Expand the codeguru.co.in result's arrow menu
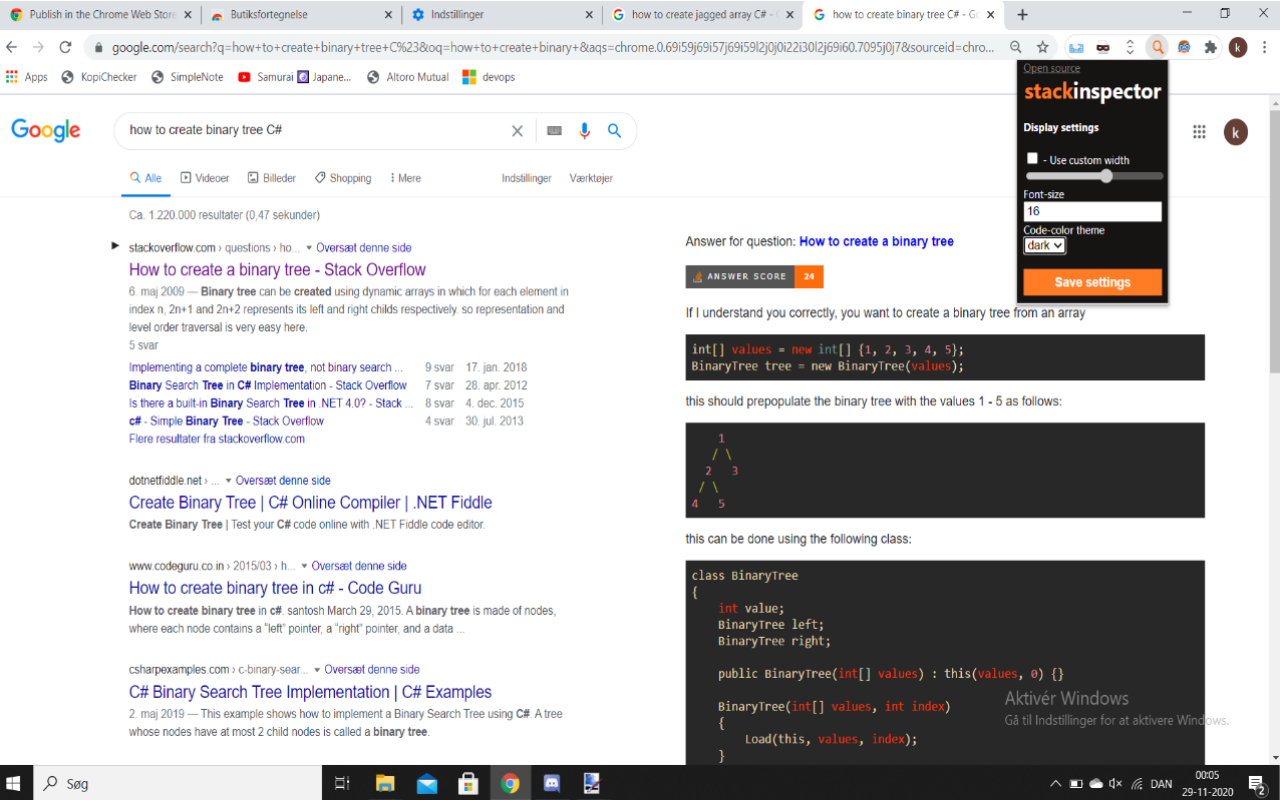The width and height of the screenshot is (1280, 800). (304, 566)
